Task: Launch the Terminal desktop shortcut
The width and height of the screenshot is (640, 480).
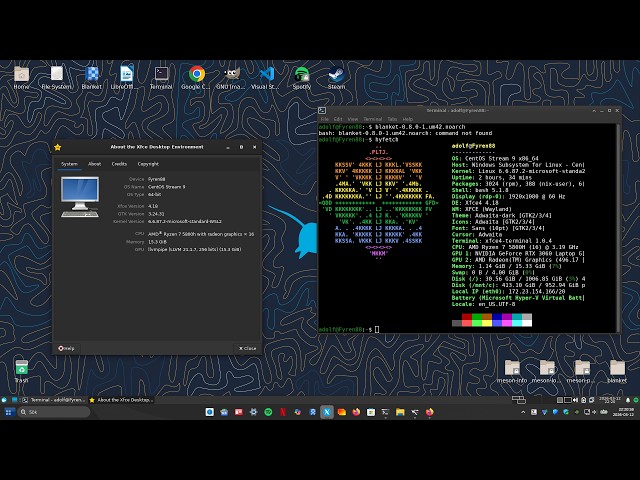Action: pyautogui.click(x=161, y=78)
